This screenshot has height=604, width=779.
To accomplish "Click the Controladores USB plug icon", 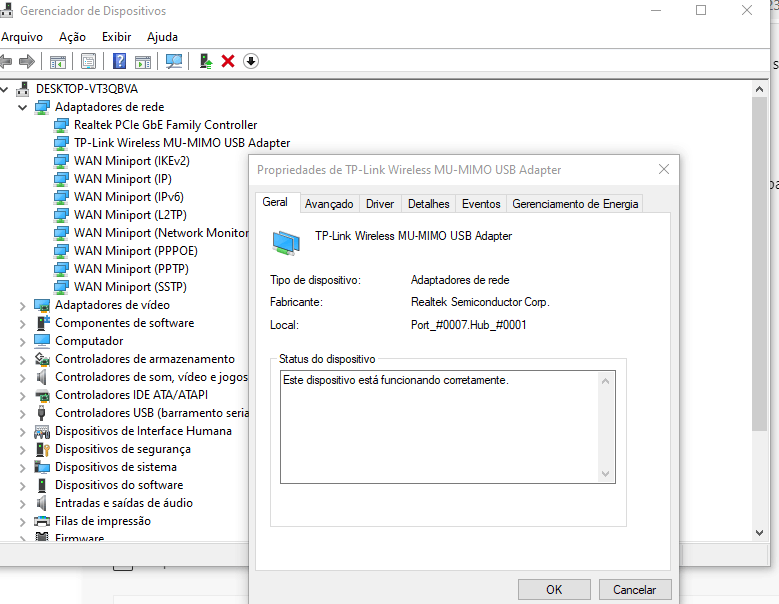I will [42, 413].
